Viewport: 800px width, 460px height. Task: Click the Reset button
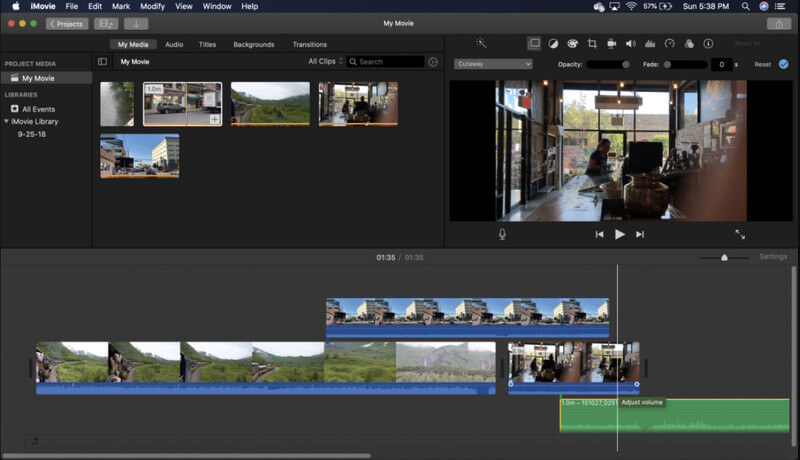coord(762,64)
